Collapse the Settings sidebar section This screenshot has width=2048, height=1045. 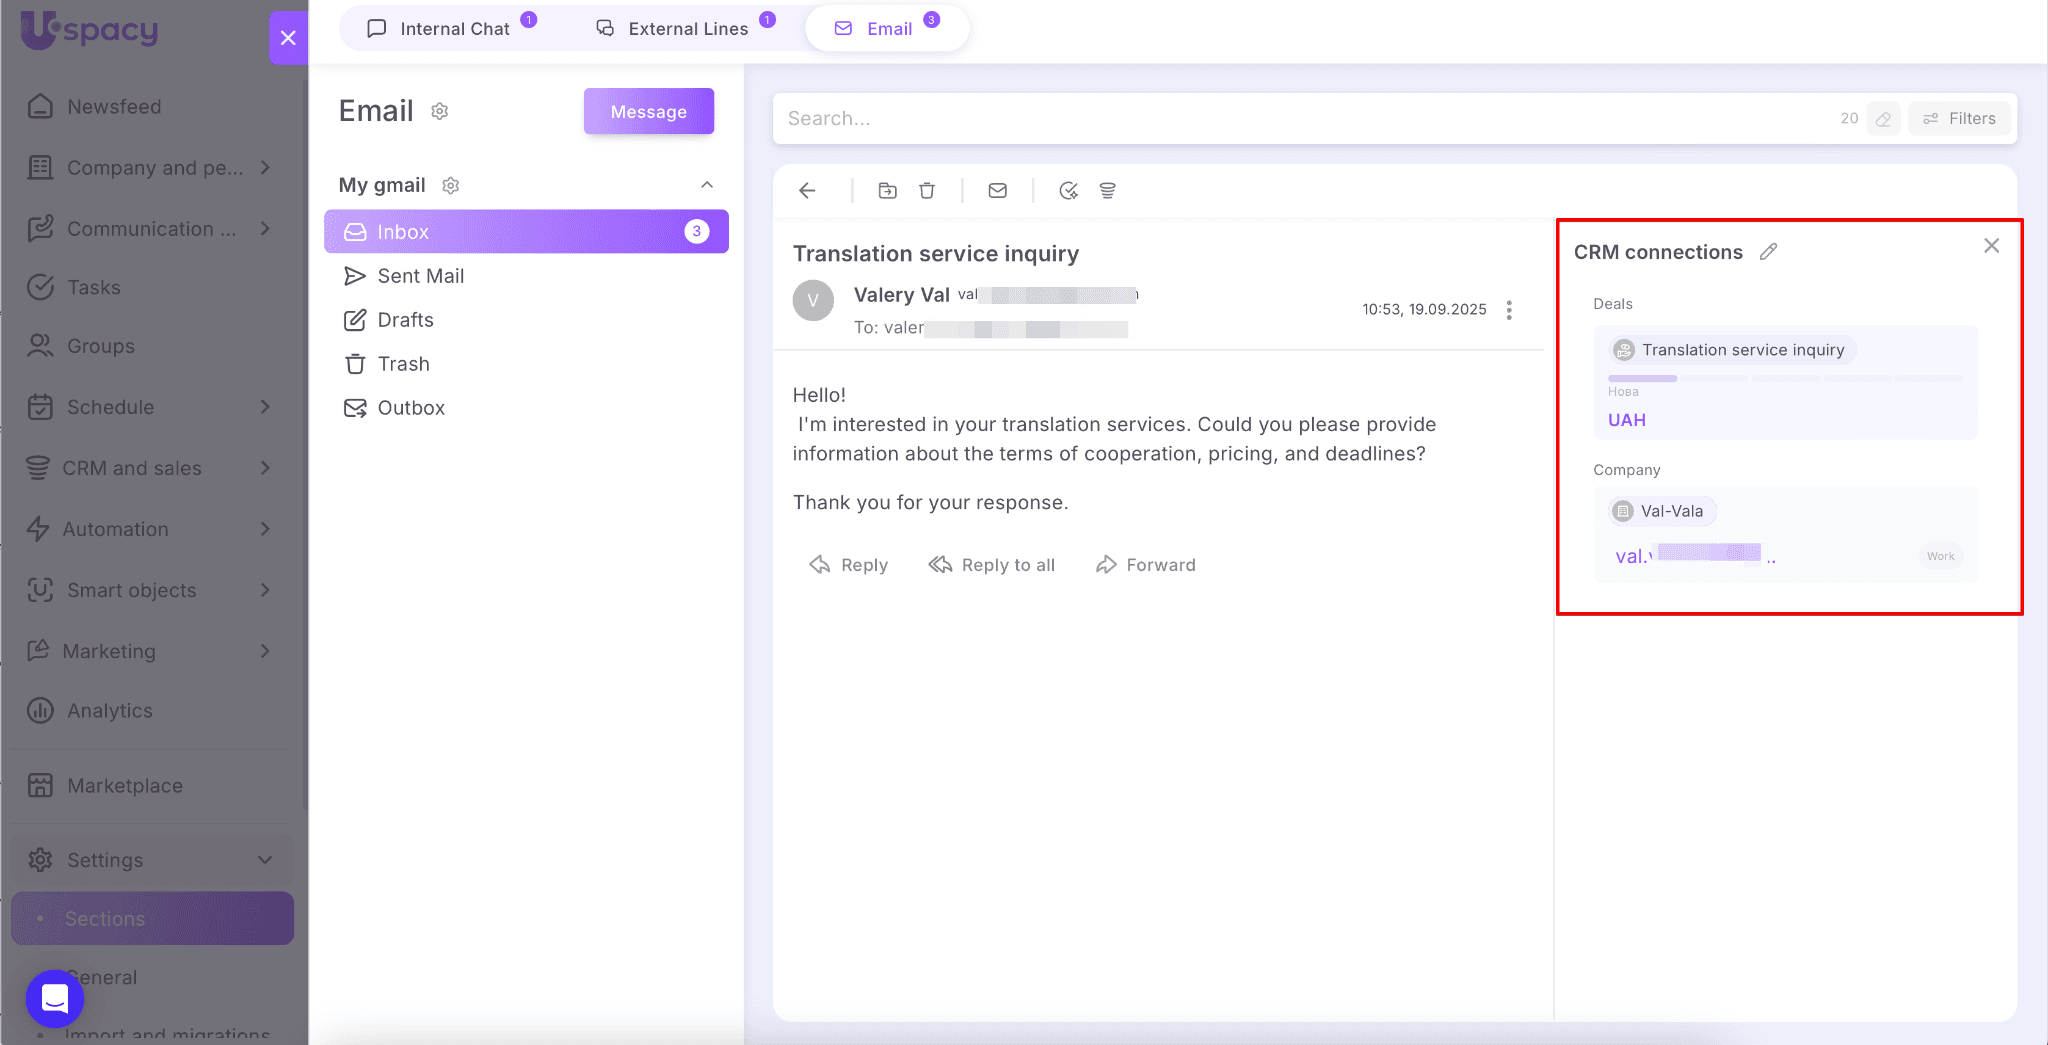pos(265,860)
